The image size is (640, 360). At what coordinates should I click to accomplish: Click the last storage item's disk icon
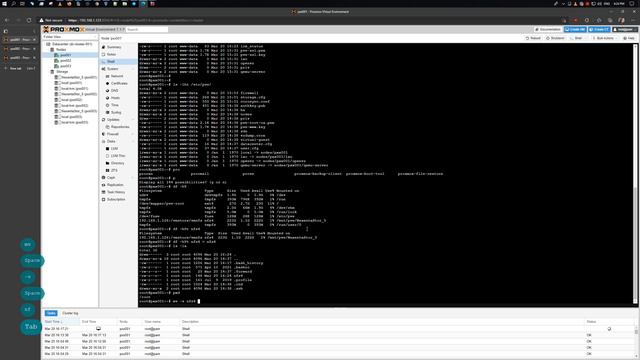point(57,122)
